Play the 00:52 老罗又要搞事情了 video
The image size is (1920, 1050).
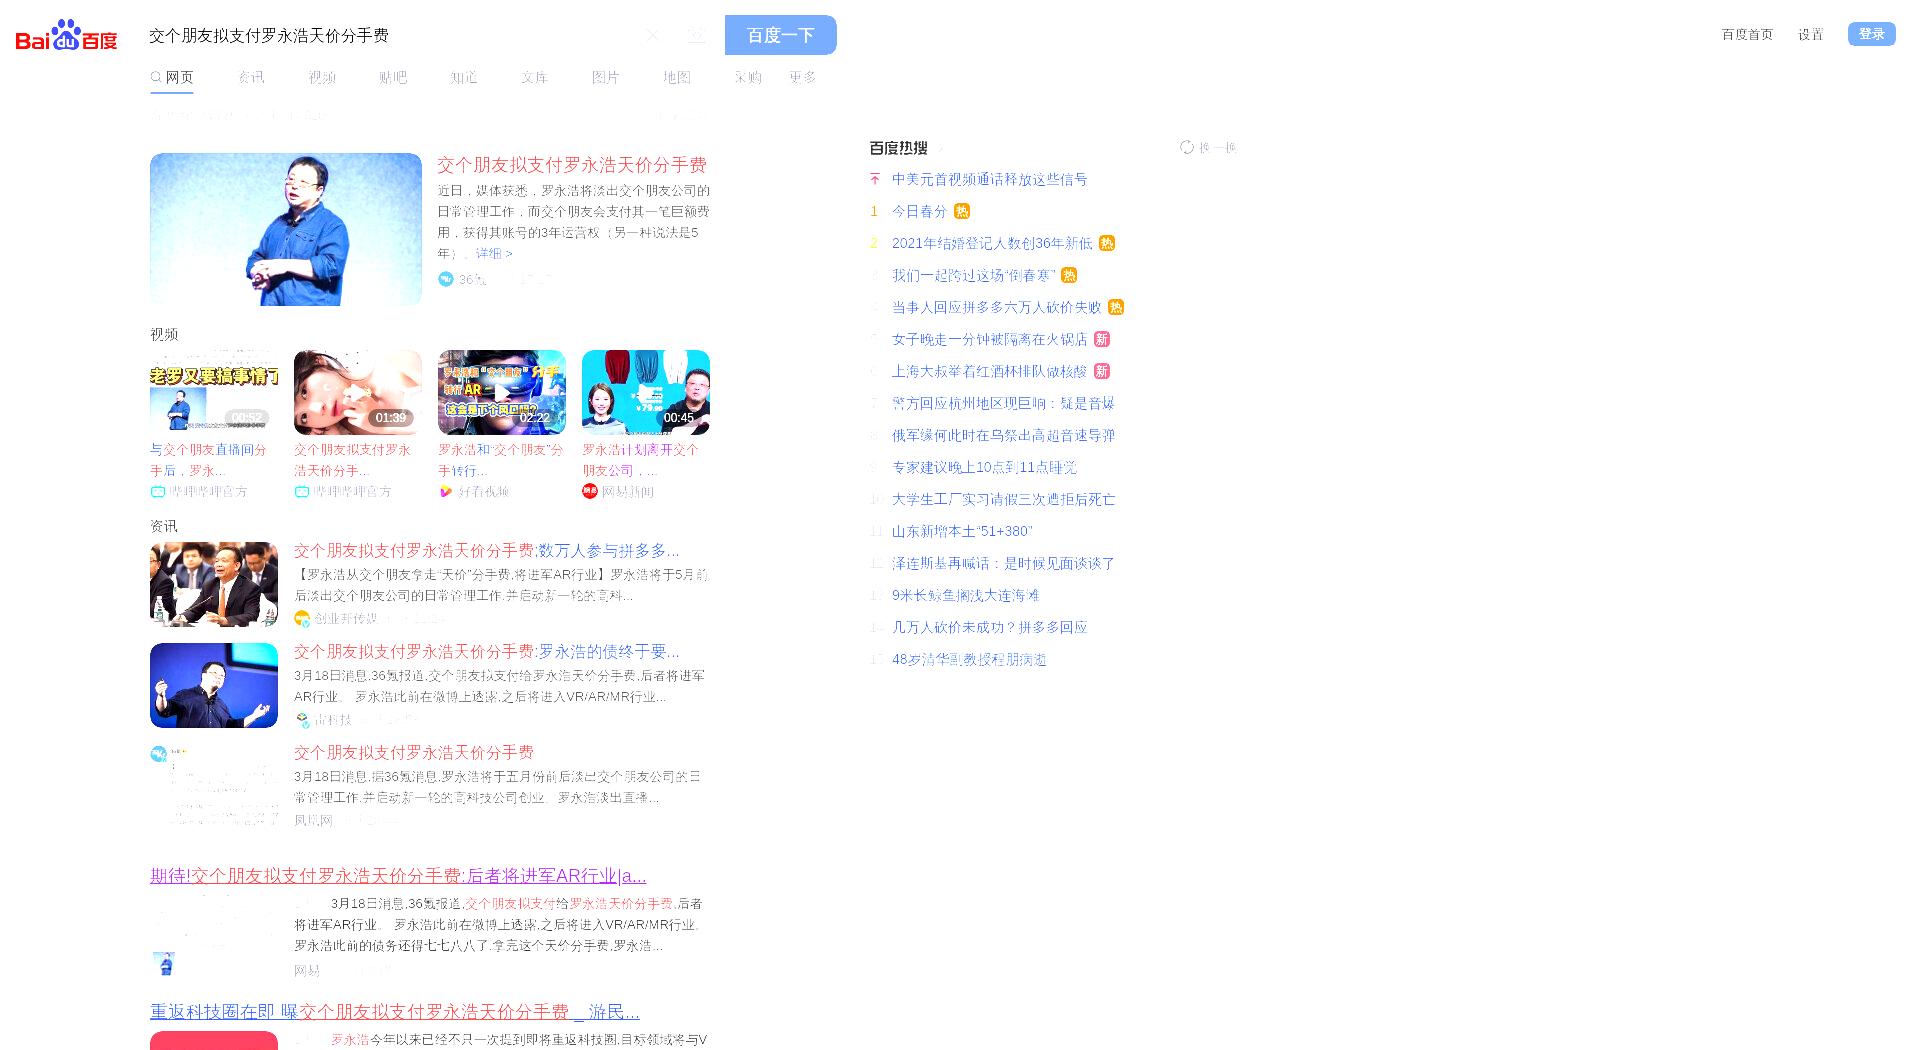pyautogui.click(x=214, y=392)
